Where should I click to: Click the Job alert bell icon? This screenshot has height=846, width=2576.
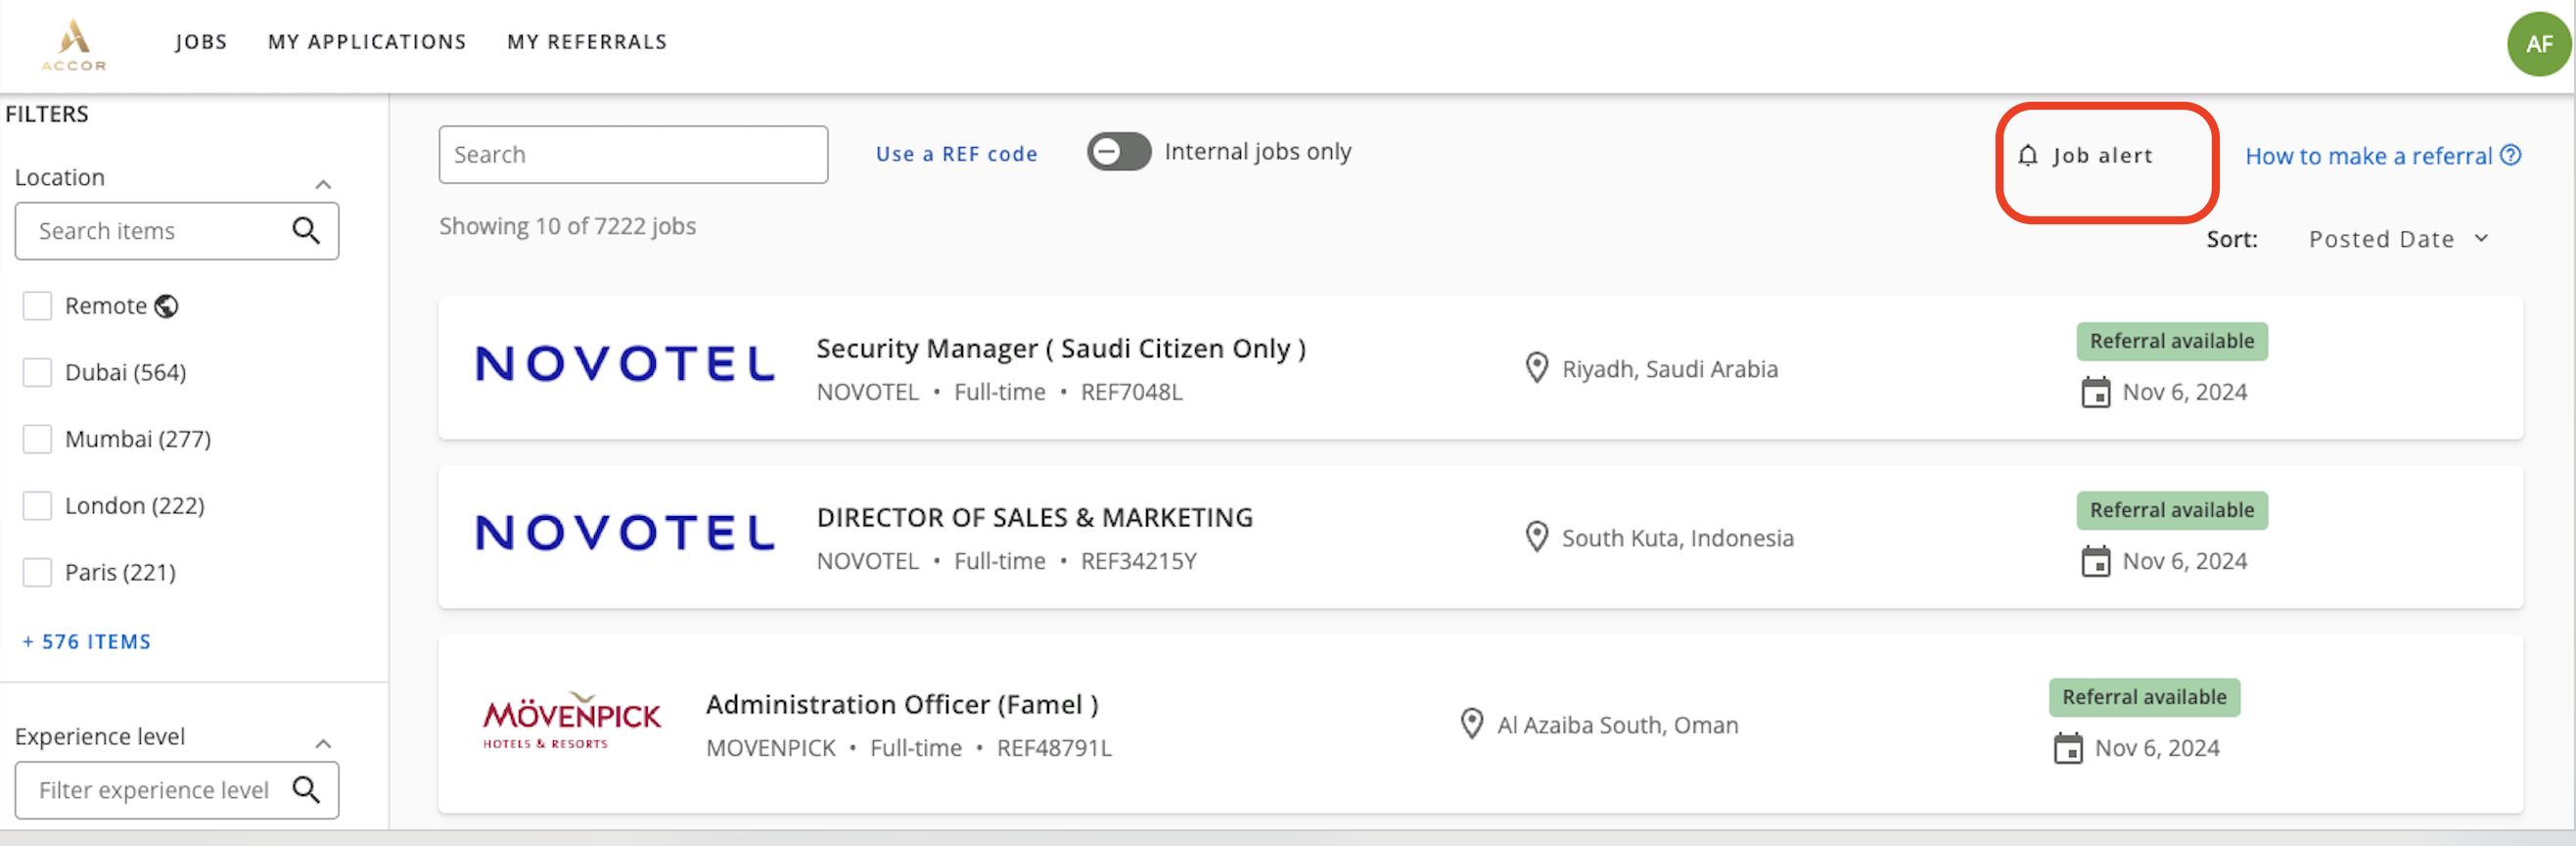[x=2027, y=156]
